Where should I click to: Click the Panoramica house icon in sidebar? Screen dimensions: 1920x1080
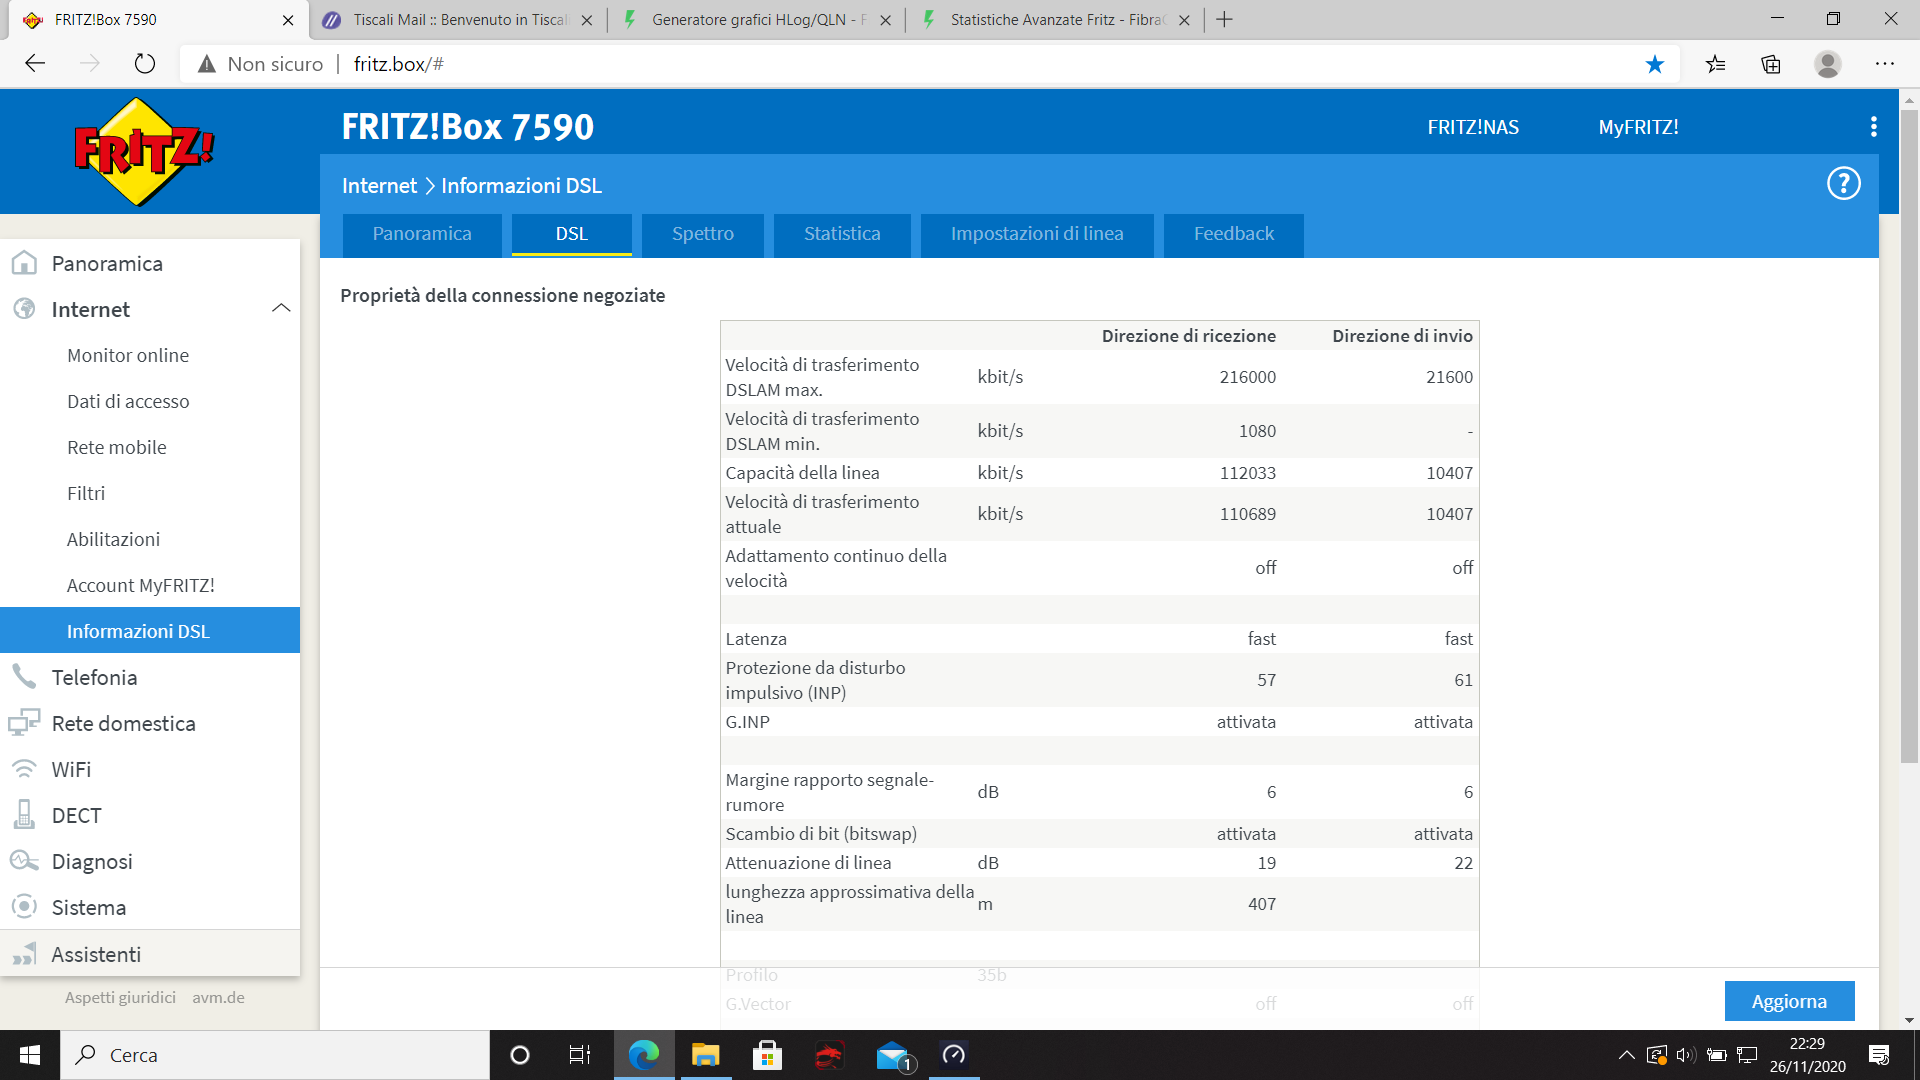[24, 263]
